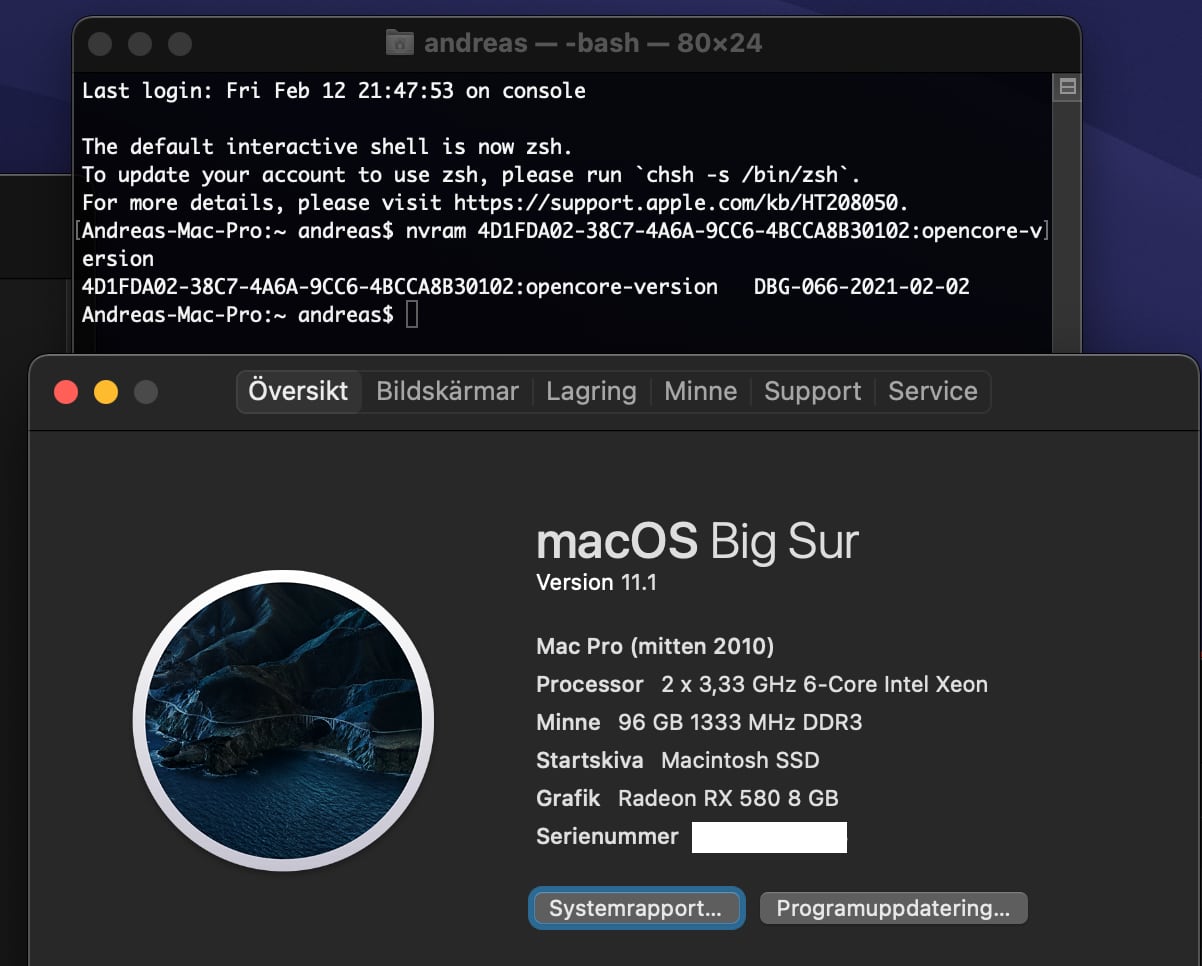
Task: Switch to the Bildskärmar tab
Action: [x=447, y=391]
